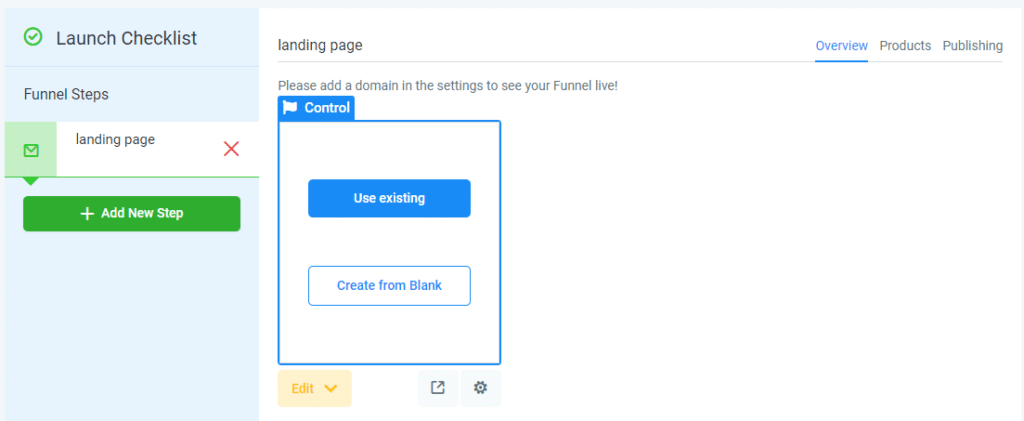Click Create from Blank button

point(389,285)
